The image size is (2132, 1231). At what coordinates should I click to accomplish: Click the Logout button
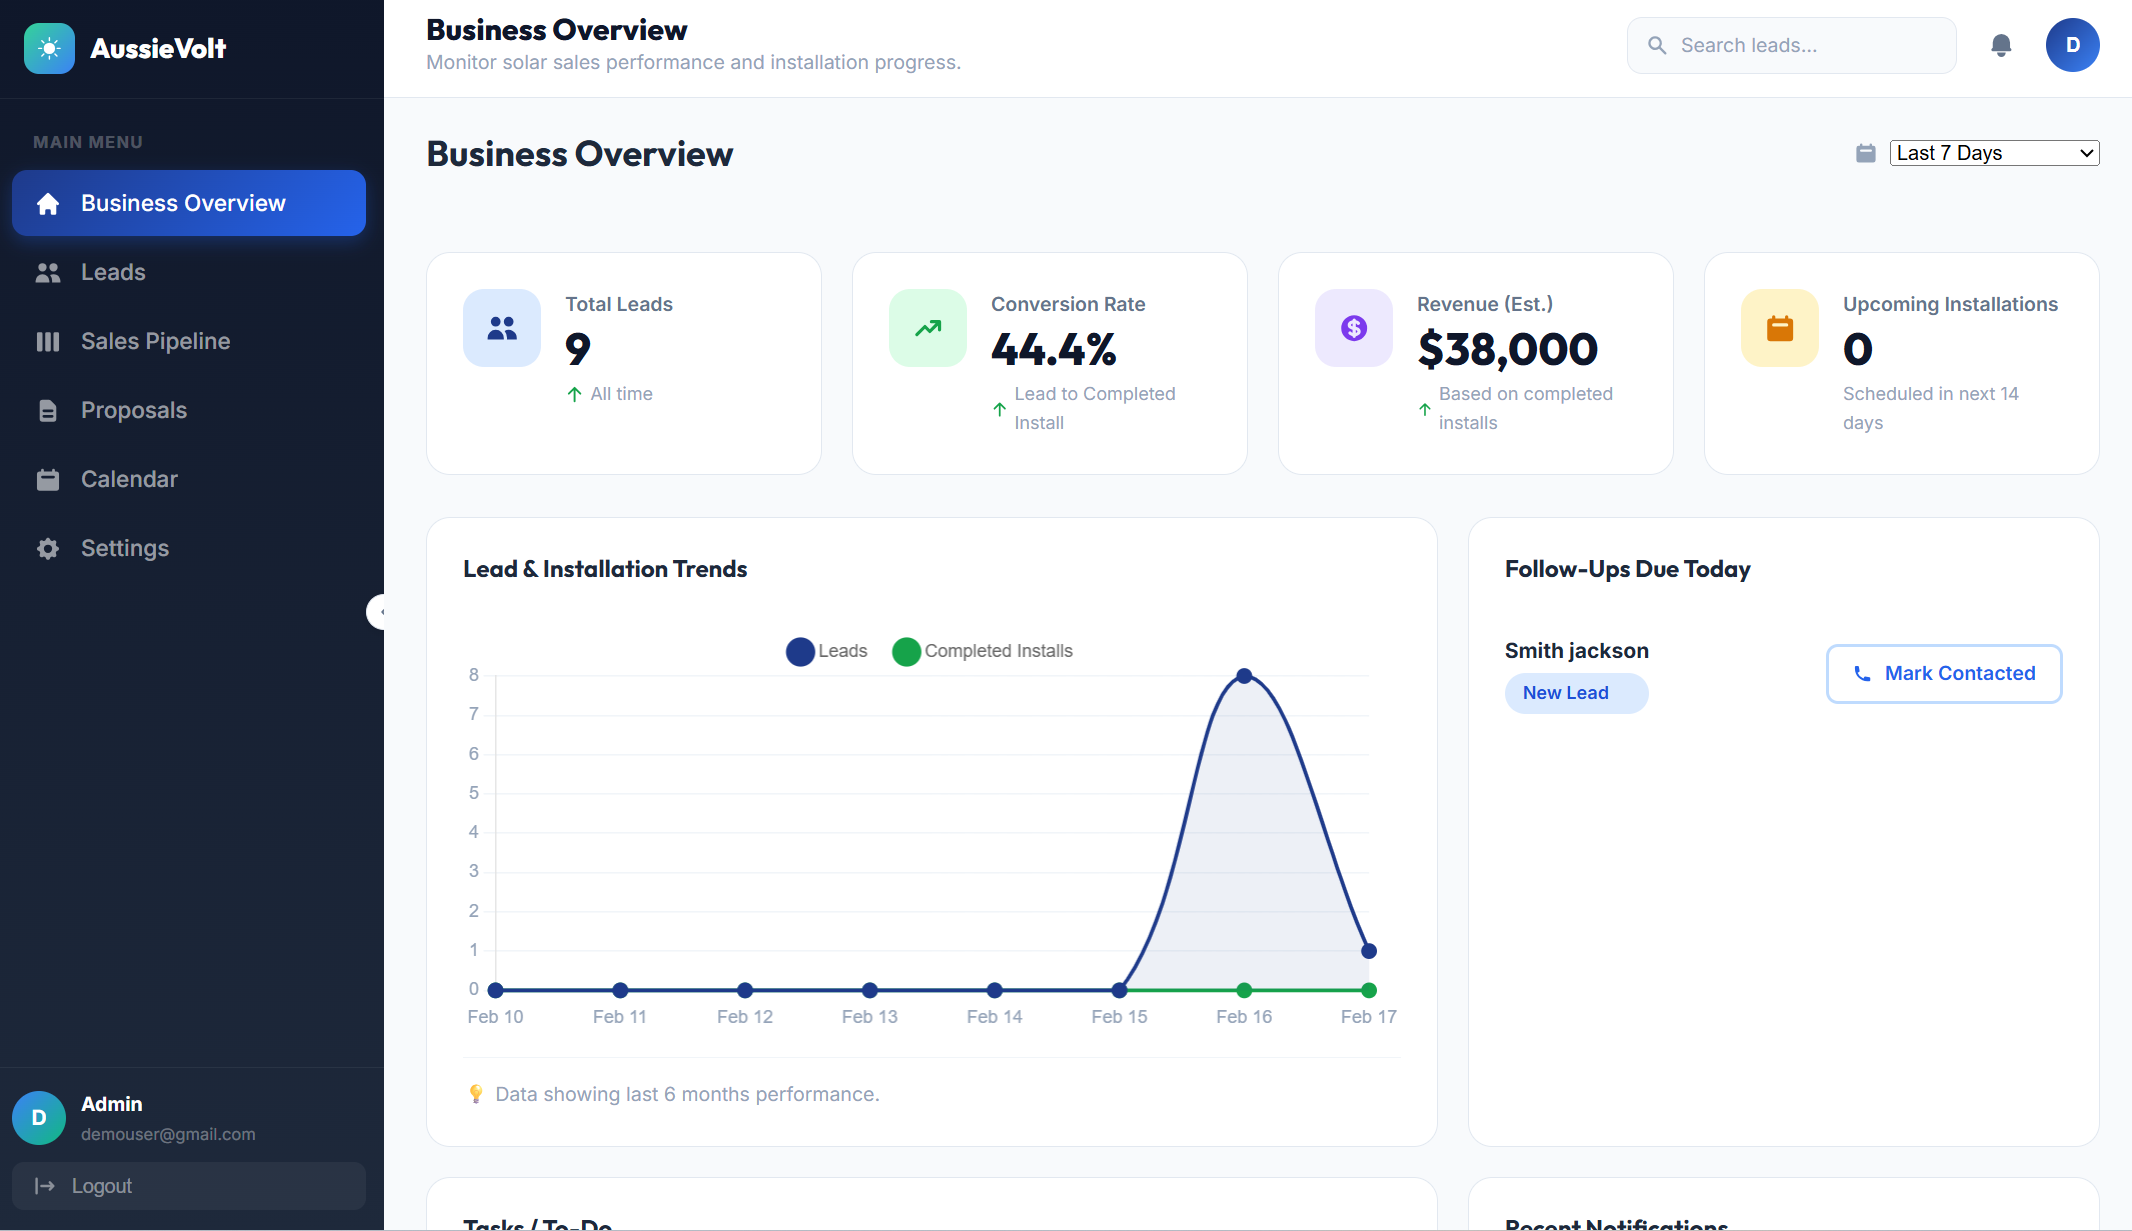[x=188, y=1186]
